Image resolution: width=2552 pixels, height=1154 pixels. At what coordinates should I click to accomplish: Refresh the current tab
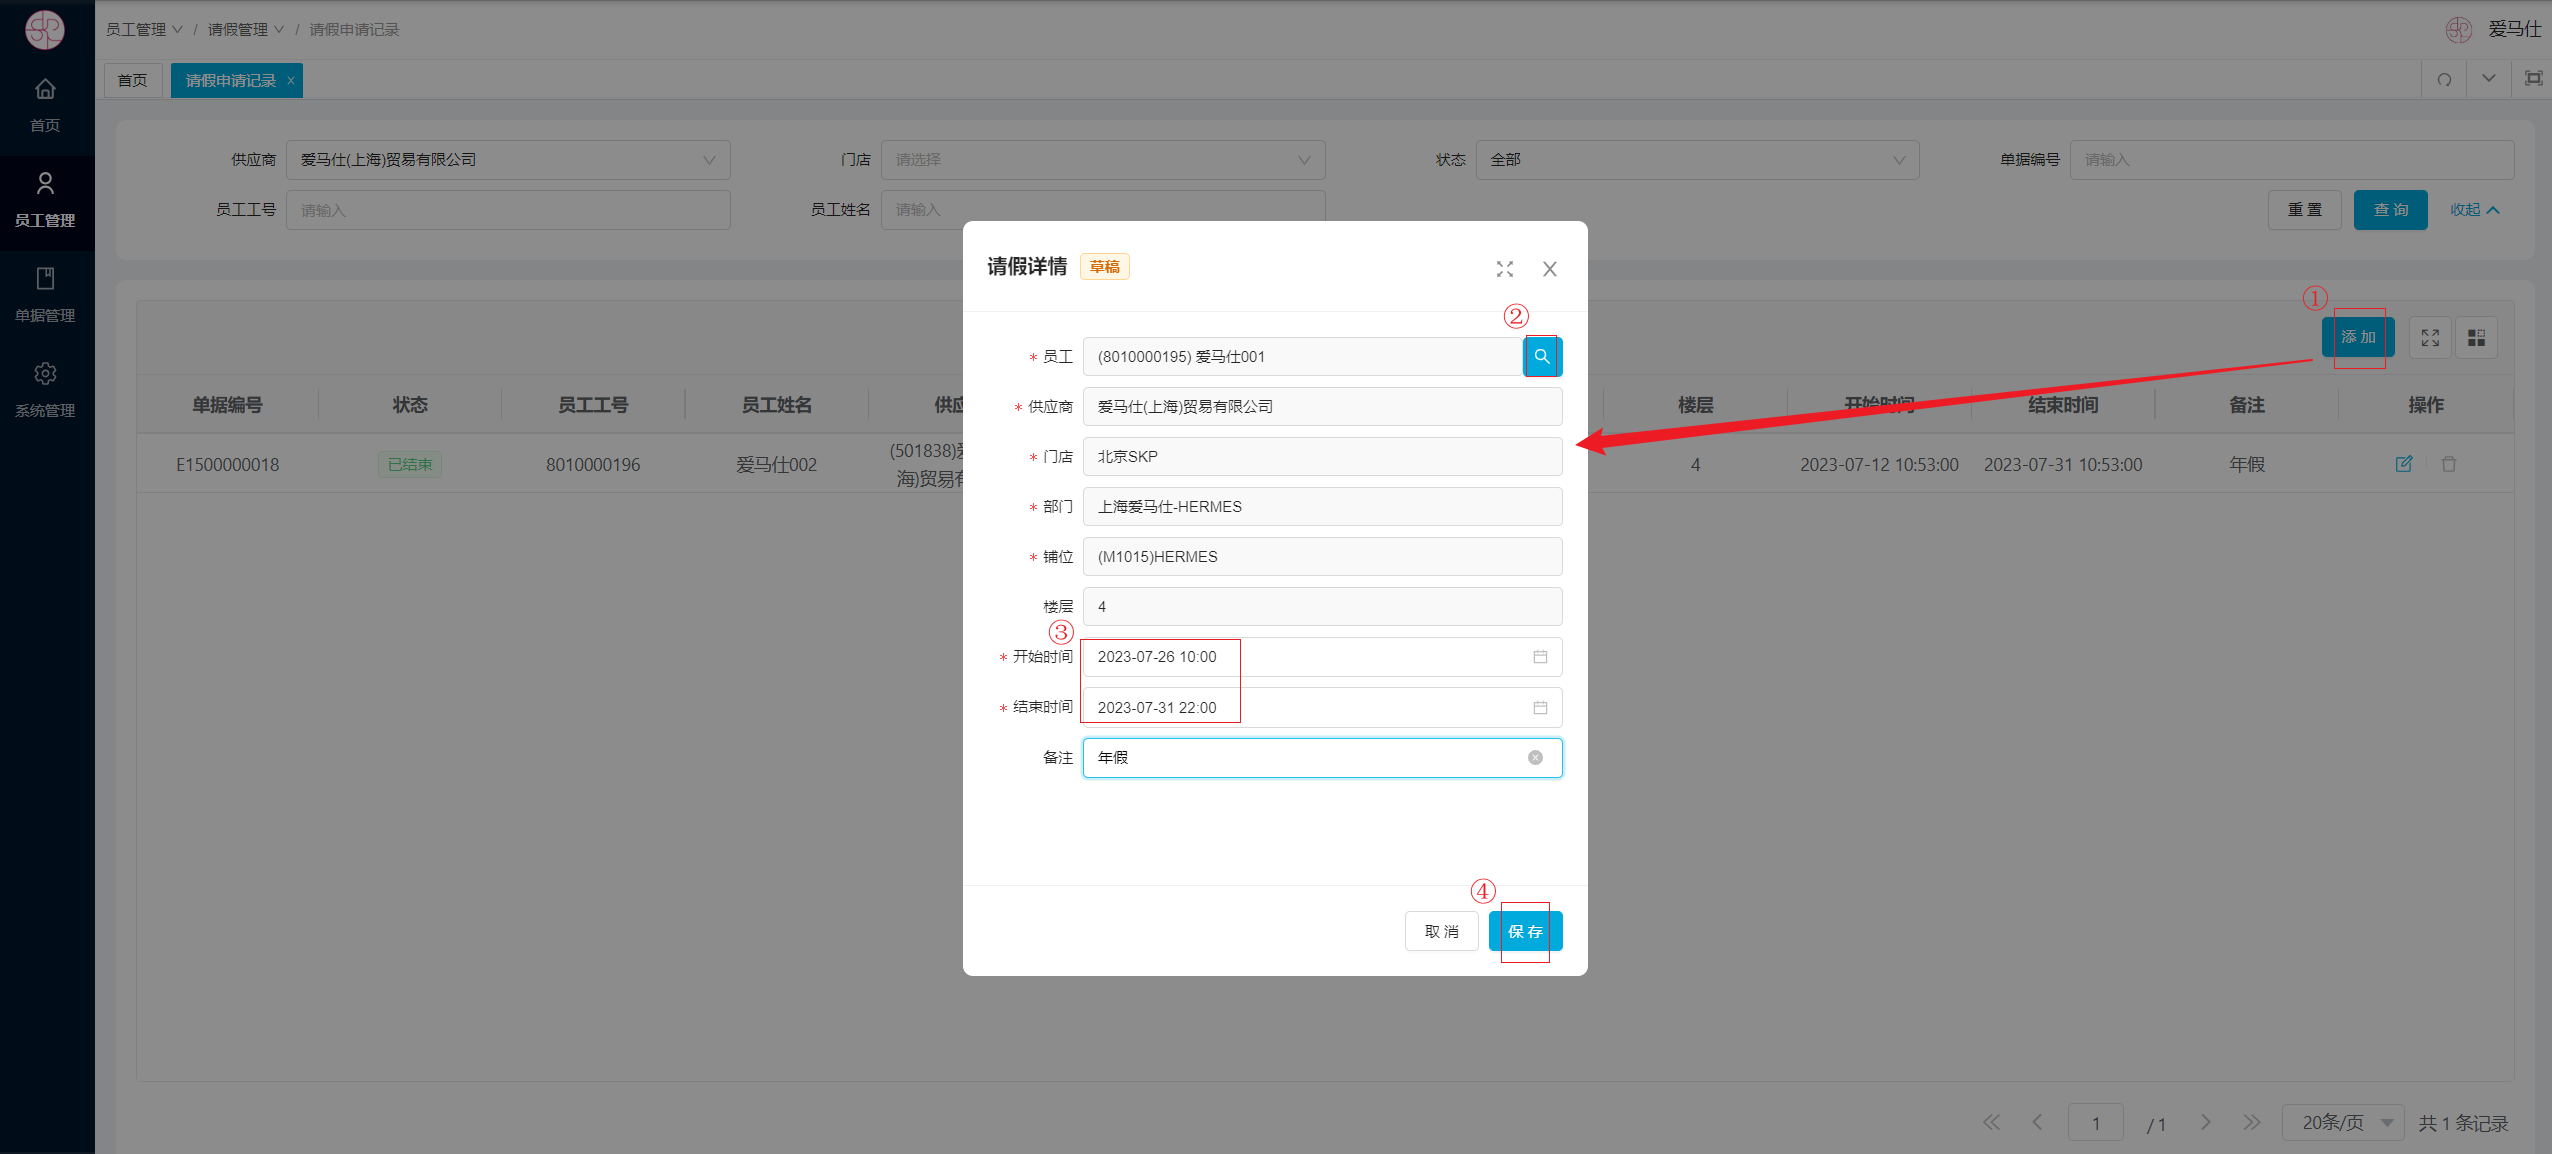[2444, 80]
